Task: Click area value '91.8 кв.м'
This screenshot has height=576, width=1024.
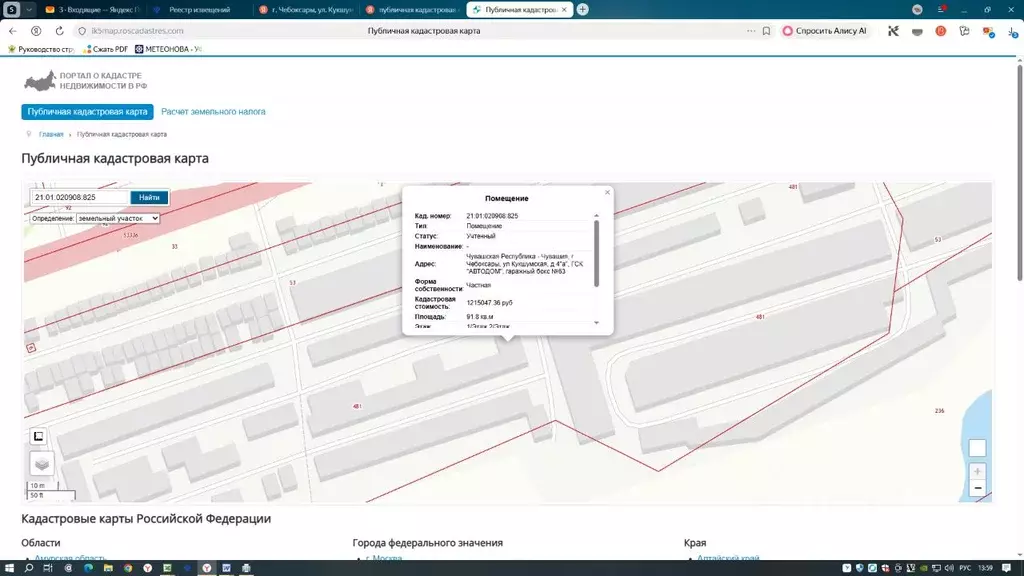Action: coord(479,317)
